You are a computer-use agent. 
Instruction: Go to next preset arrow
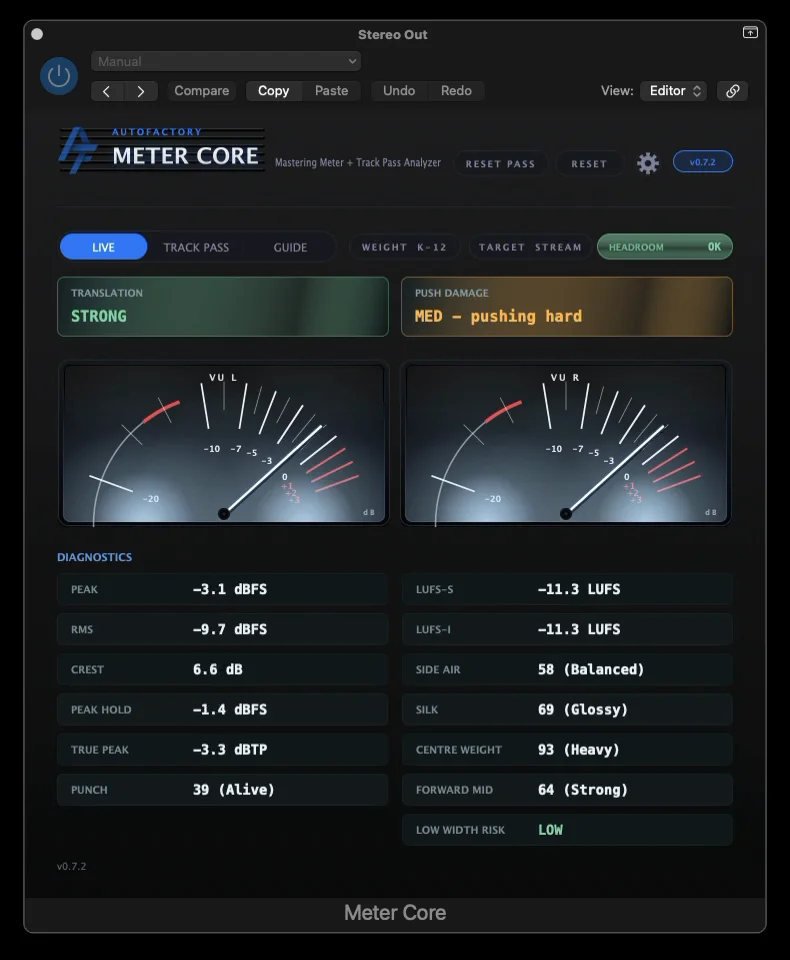[x=141, y=91]
